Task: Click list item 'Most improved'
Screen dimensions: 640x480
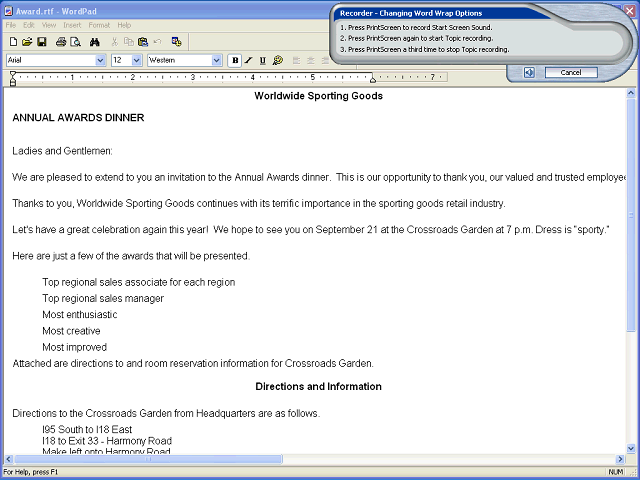Action: coord(74,347)
